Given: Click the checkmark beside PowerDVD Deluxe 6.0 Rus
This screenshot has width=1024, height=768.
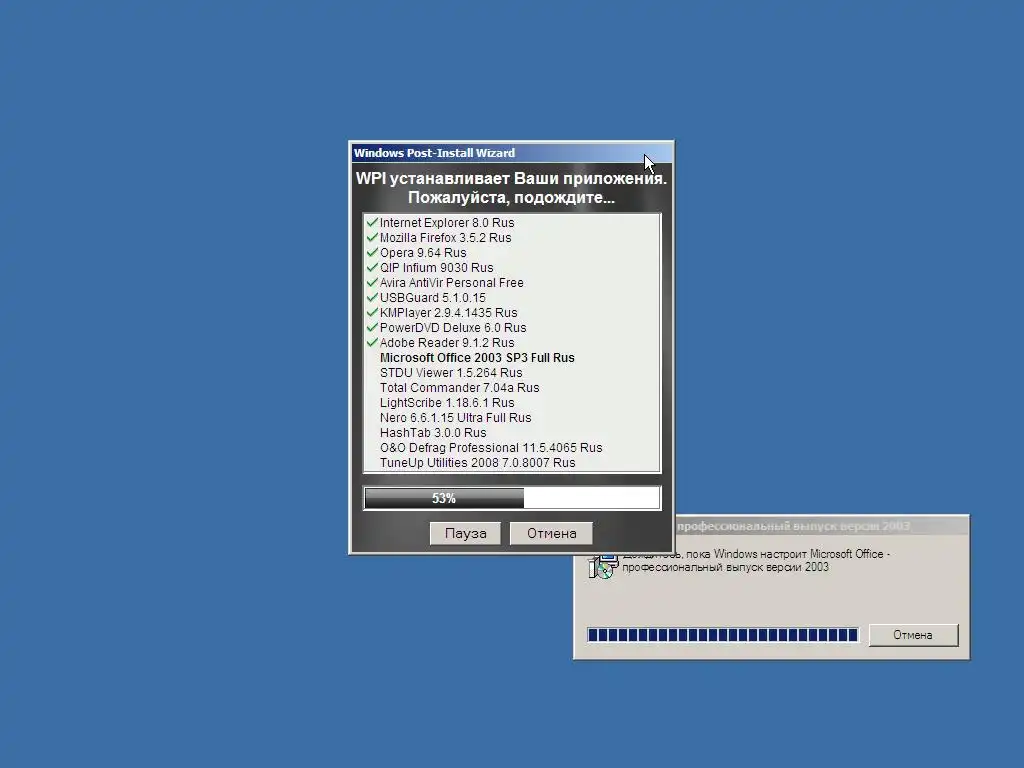Looking at the screenshot, I should [372, 327].
